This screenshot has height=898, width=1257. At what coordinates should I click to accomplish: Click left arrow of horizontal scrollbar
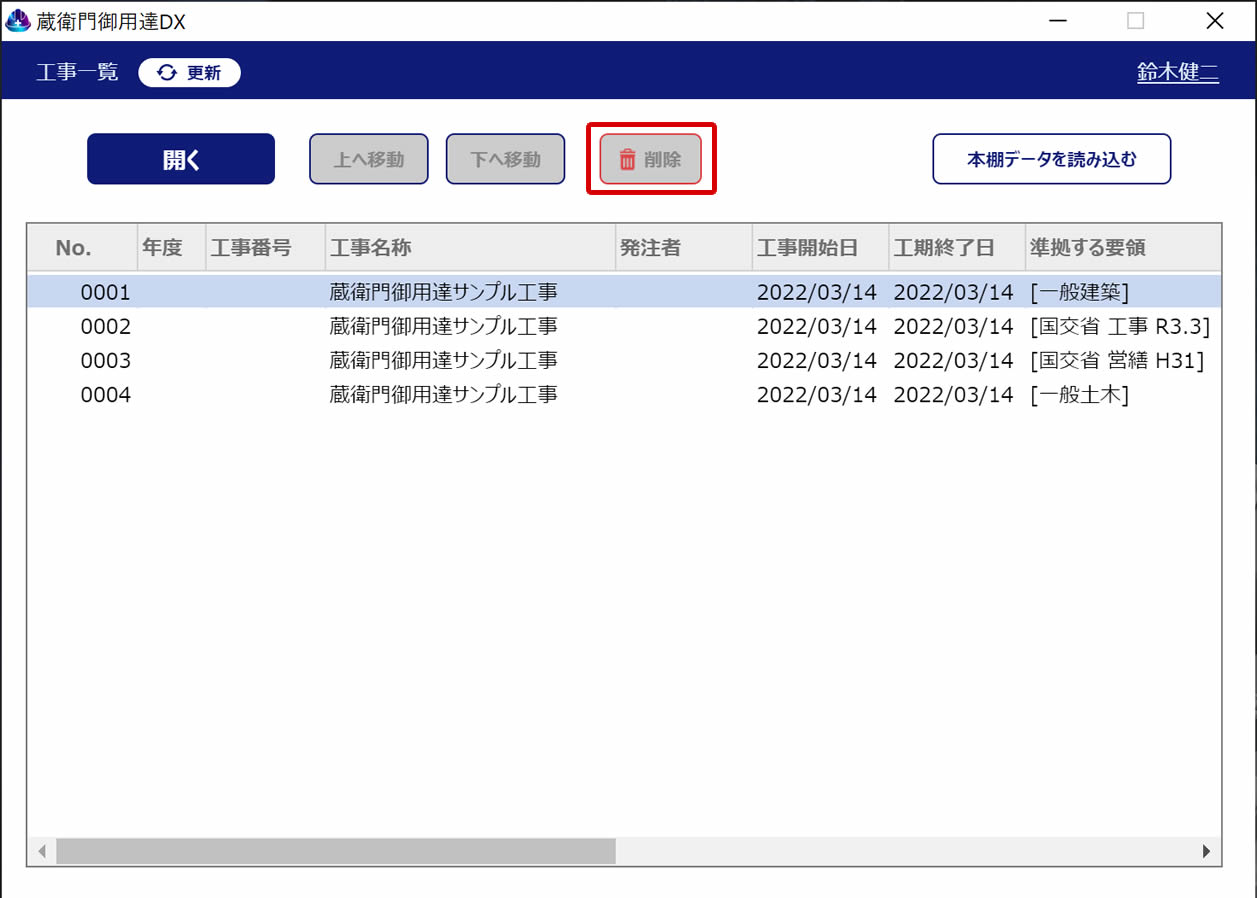[x=42, y=851]
